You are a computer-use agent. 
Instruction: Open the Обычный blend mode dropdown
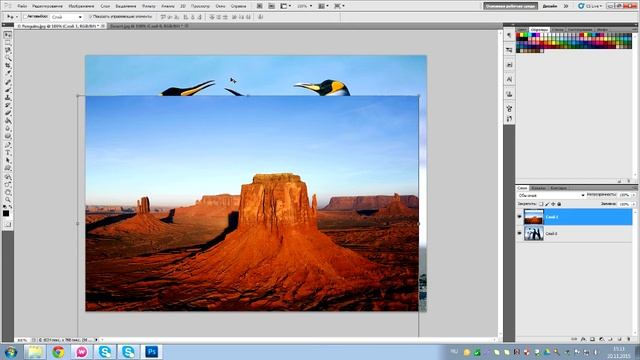[551, 196]
